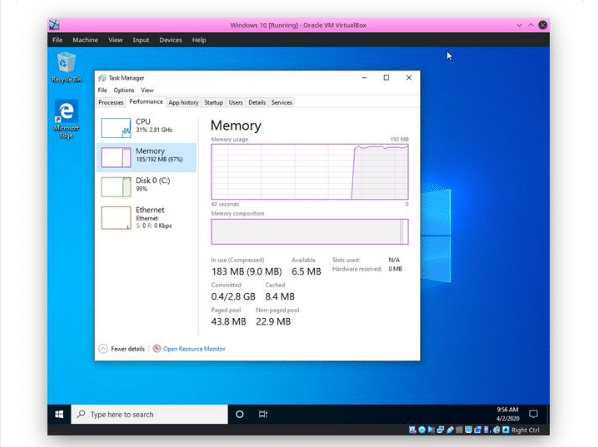Screen dimensions: 598x447
Task: Select the Microsoft Edge desktop shortcut
Action: (66, 119)
